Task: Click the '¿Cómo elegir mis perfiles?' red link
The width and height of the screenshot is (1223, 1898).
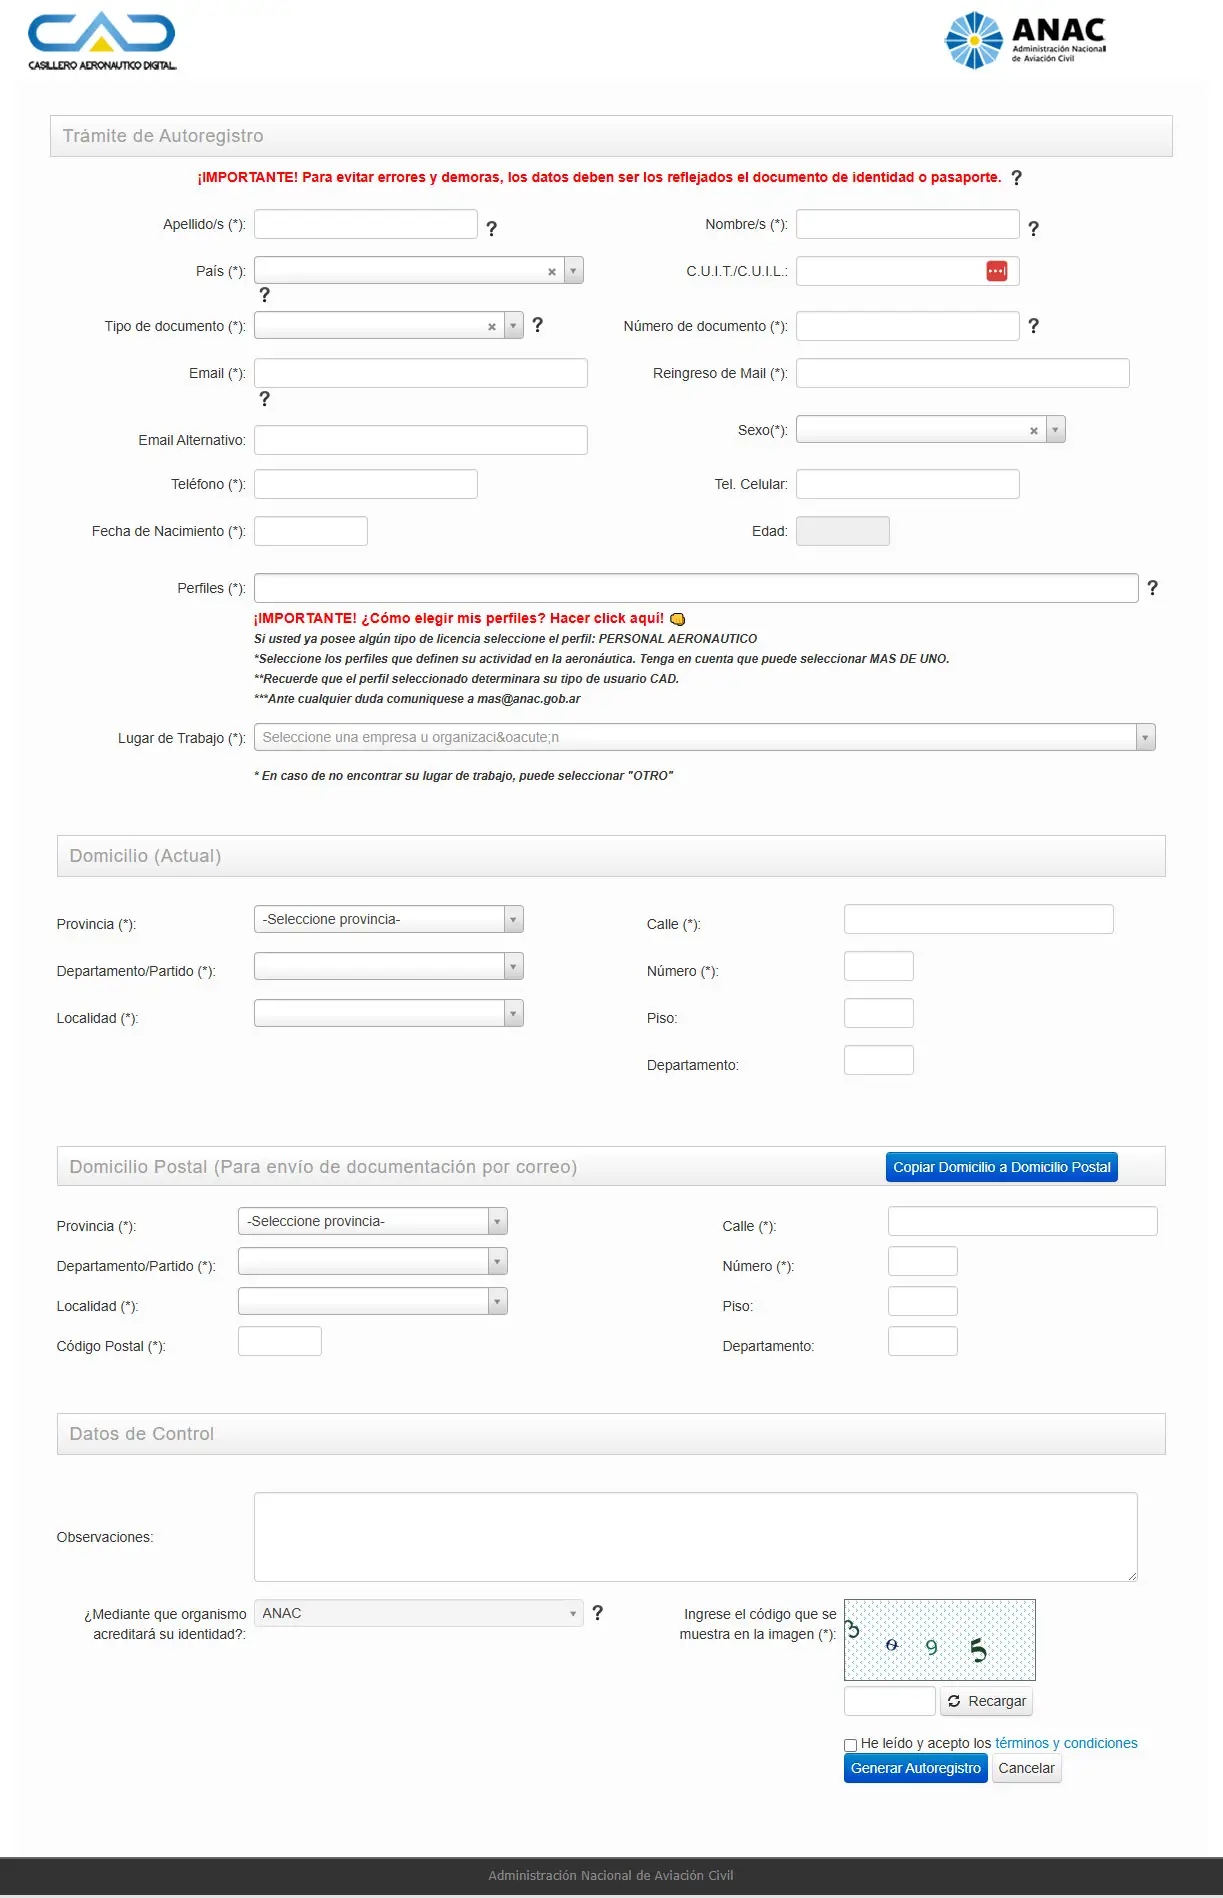Action: click(459, 618)
